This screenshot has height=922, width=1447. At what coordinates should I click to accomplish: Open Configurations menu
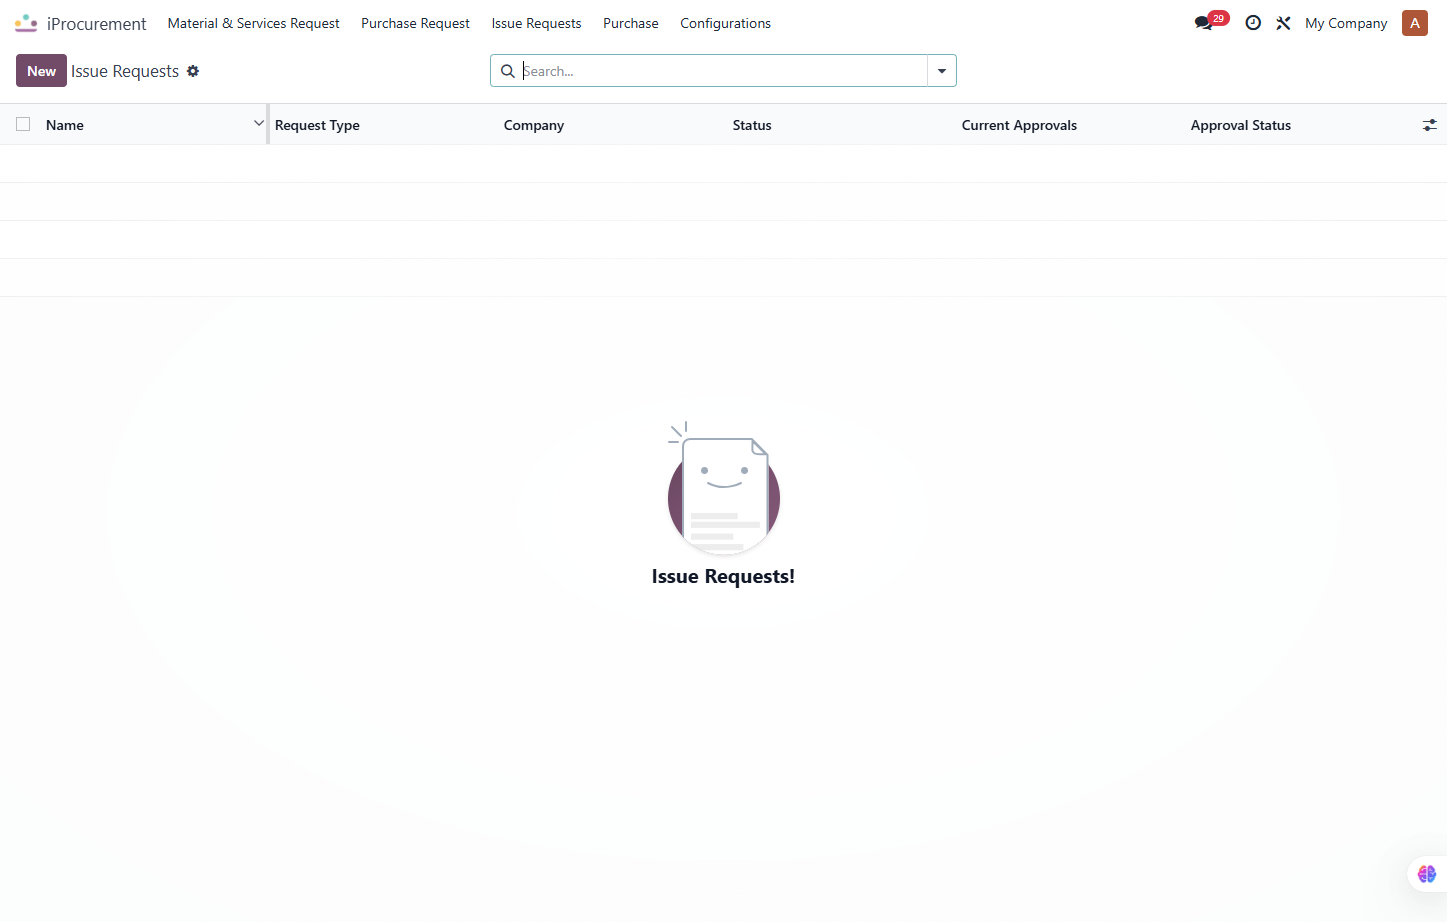(x=725, y=23)
